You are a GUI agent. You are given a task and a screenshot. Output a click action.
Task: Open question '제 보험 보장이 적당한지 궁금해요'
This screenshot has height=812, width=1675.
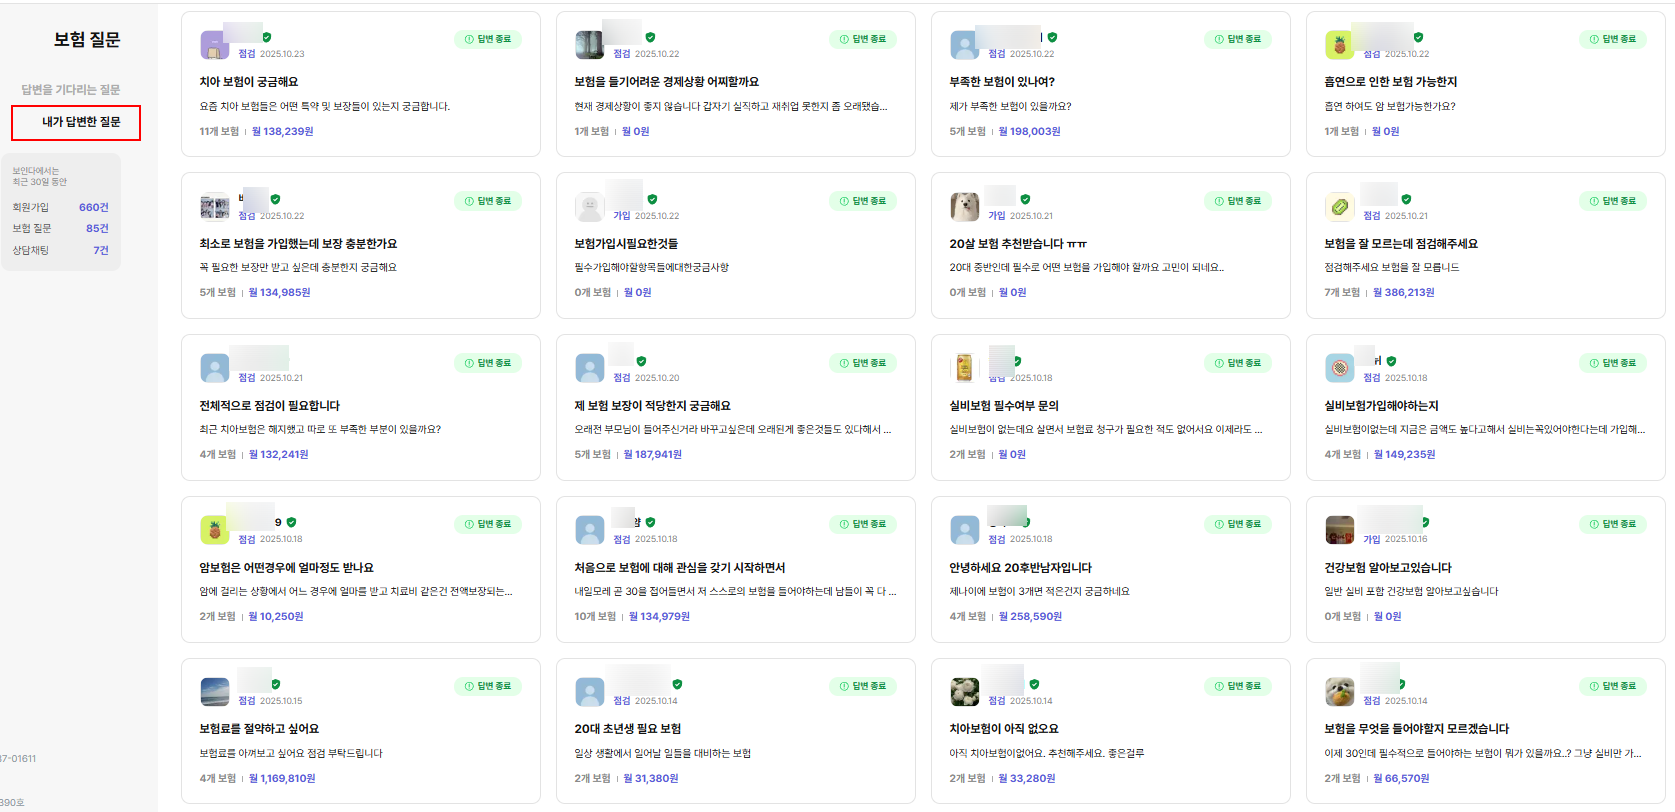652,406
